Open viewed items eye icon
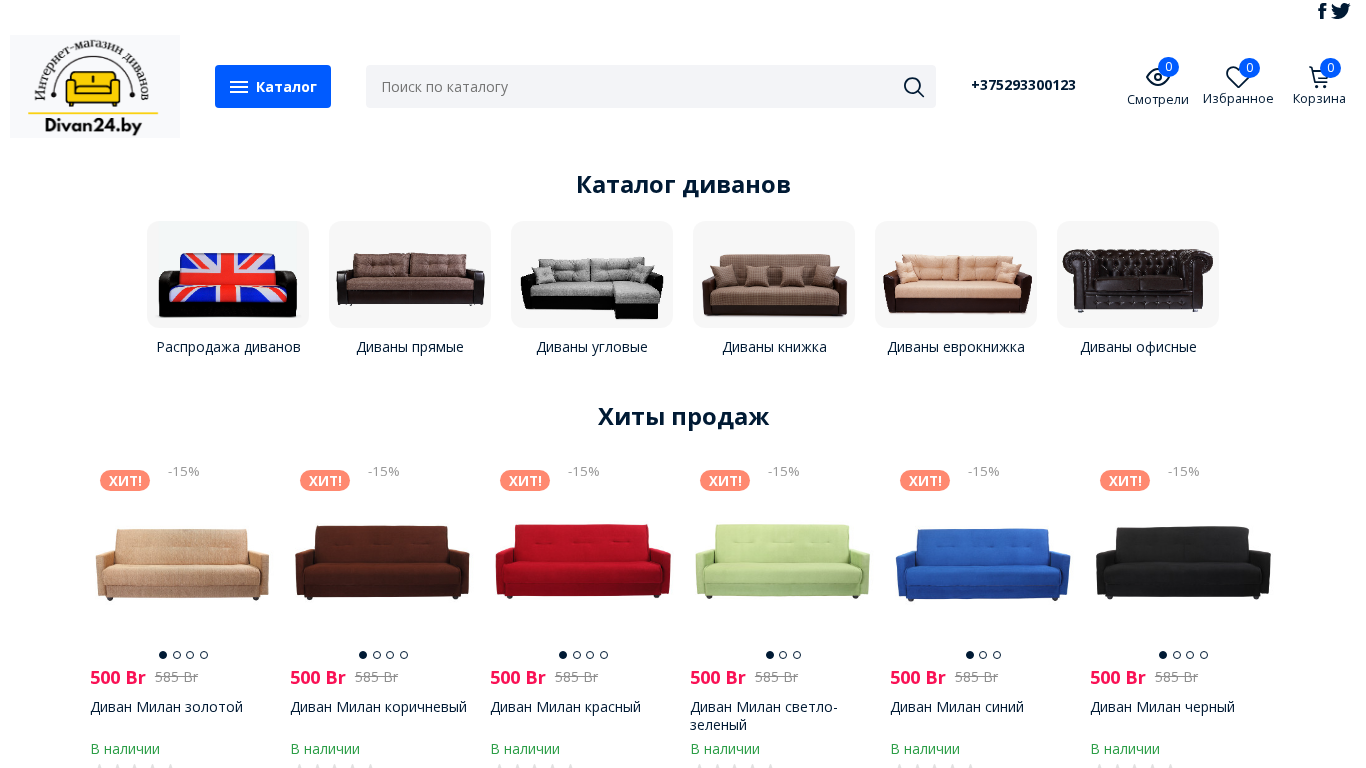The width and height of the screenshot is (1366, 768). coord(1157,77)
